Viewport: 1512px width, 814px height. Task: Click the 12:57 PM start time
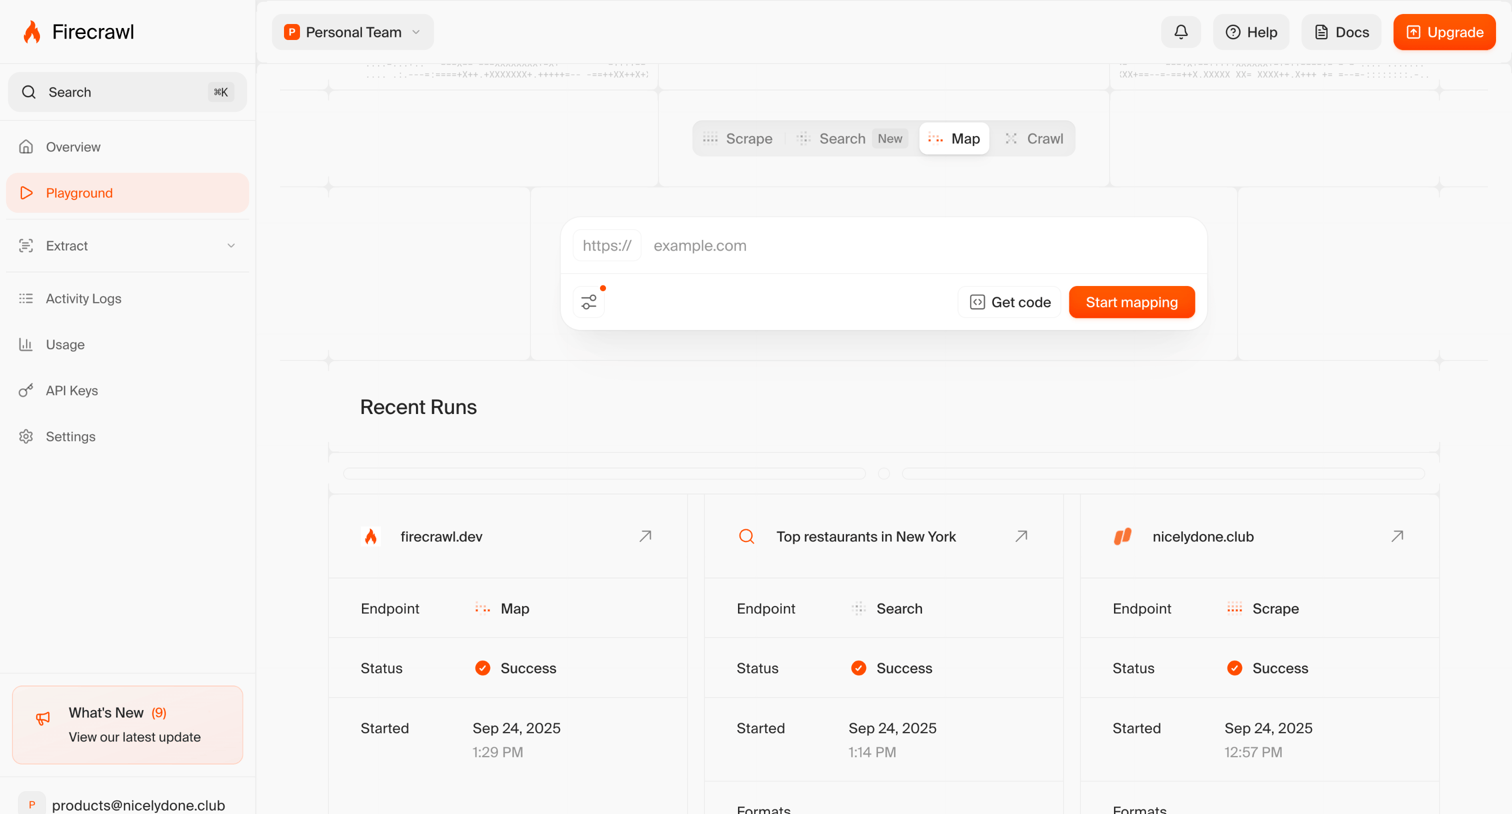[1253, 752]
